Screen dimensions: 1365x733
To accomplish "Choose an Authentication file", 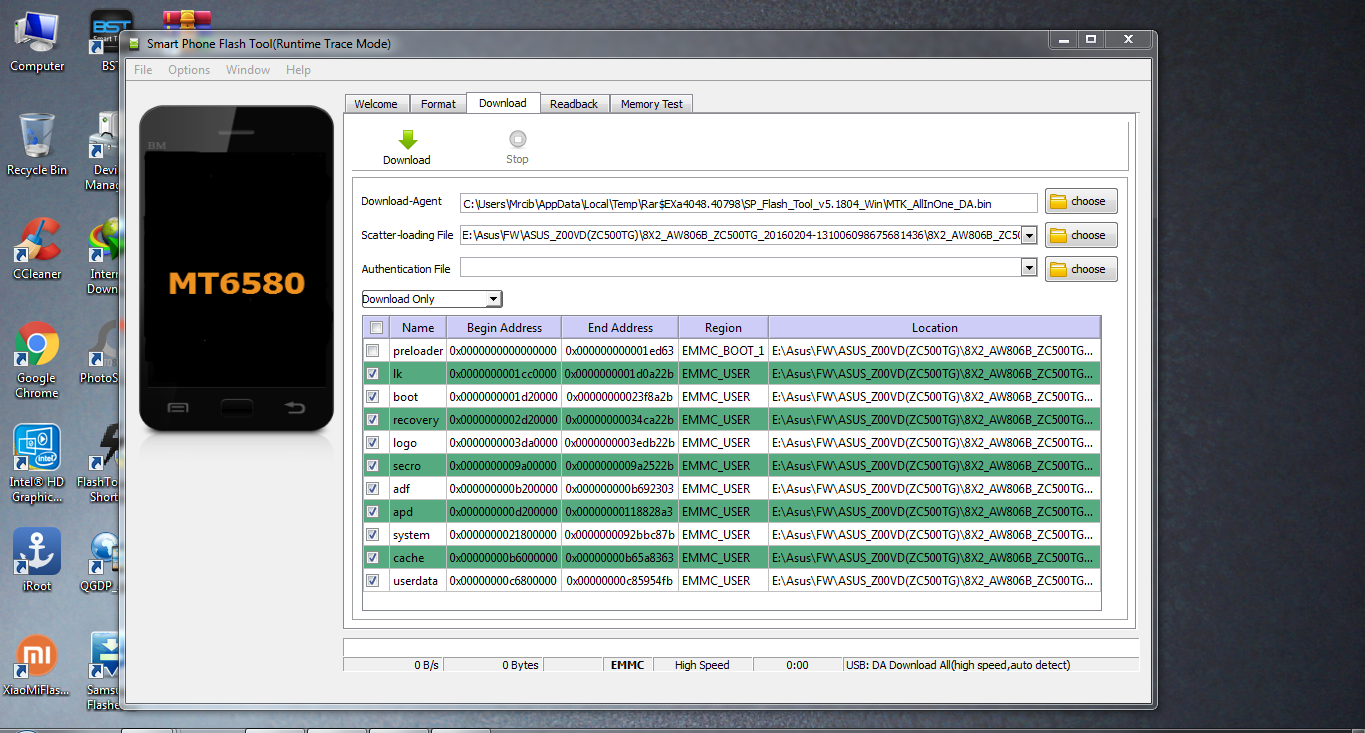I will tap(1081, 269).
